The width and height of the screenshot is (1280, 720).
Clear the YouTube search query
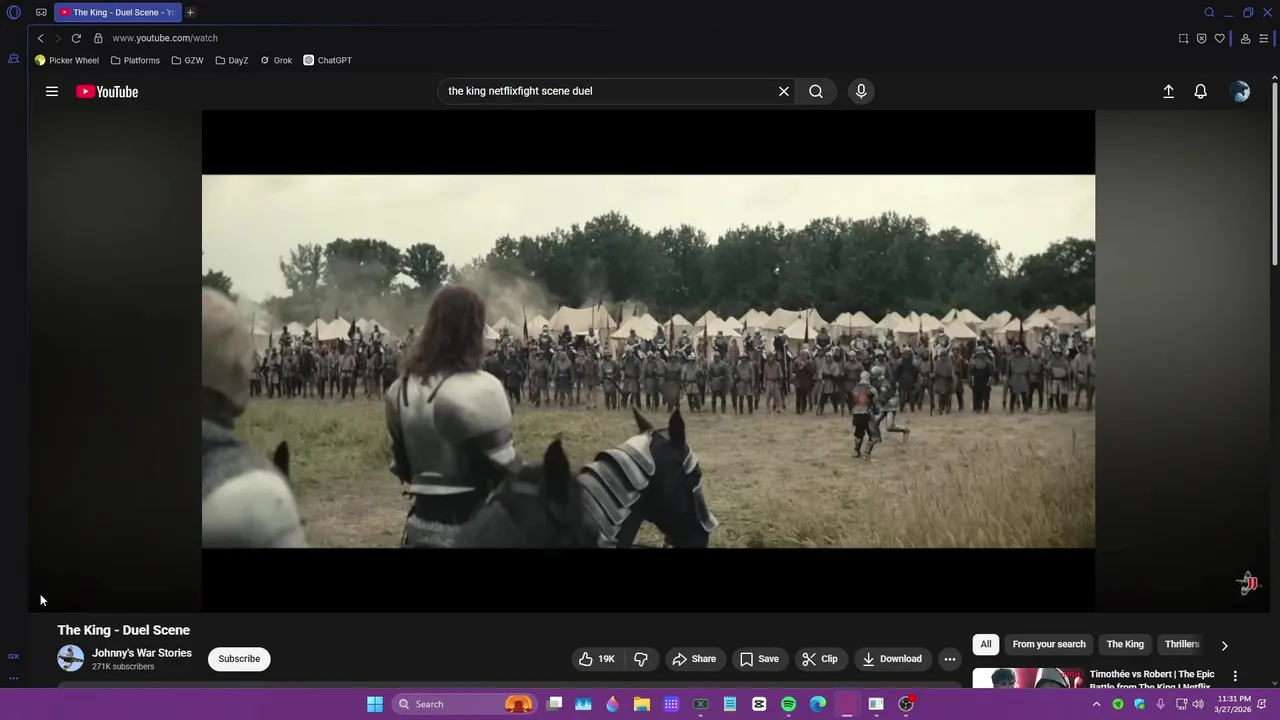784,91
